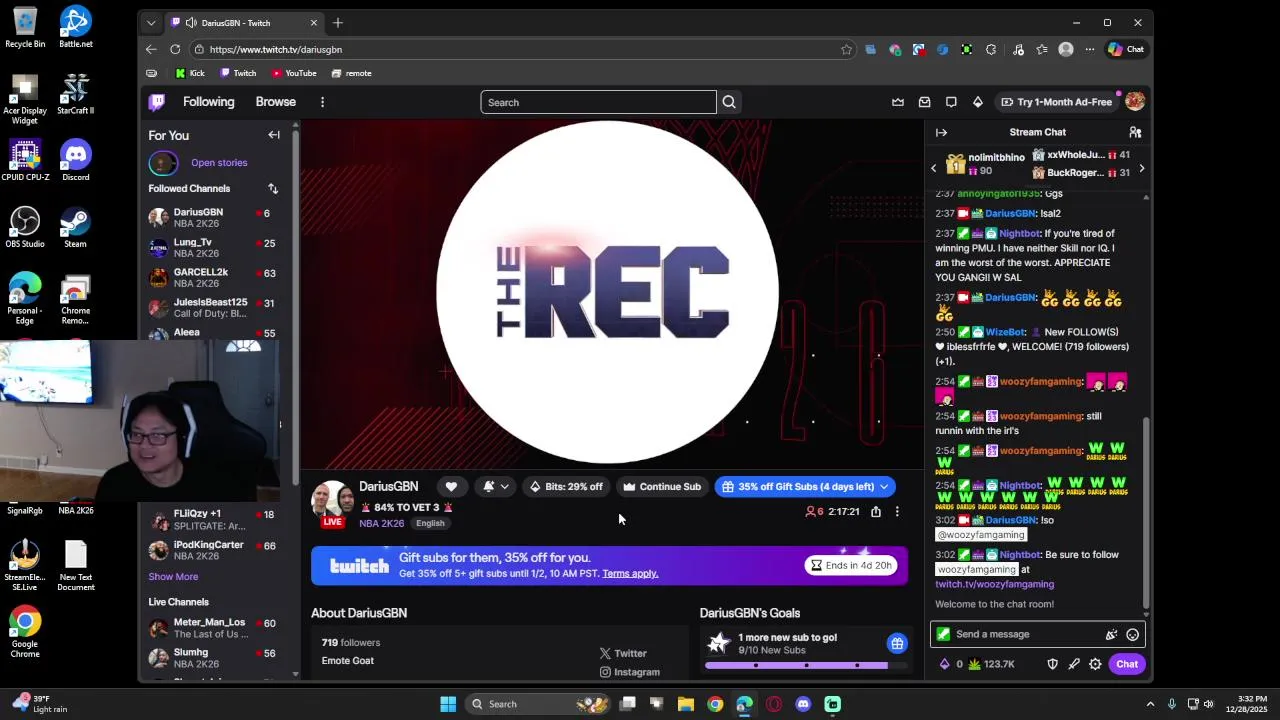Add this page to browser favorites

(x=846, y=49)
